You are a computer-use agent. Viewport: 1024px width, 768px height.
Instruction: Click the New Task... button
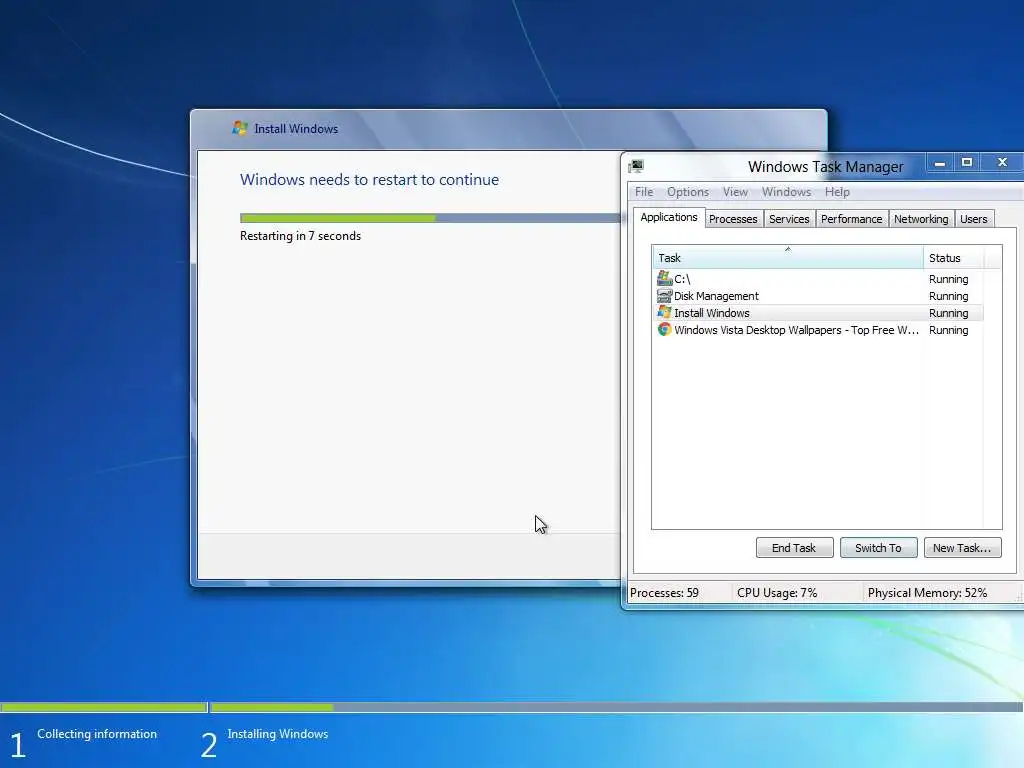[x=962, y=548]
